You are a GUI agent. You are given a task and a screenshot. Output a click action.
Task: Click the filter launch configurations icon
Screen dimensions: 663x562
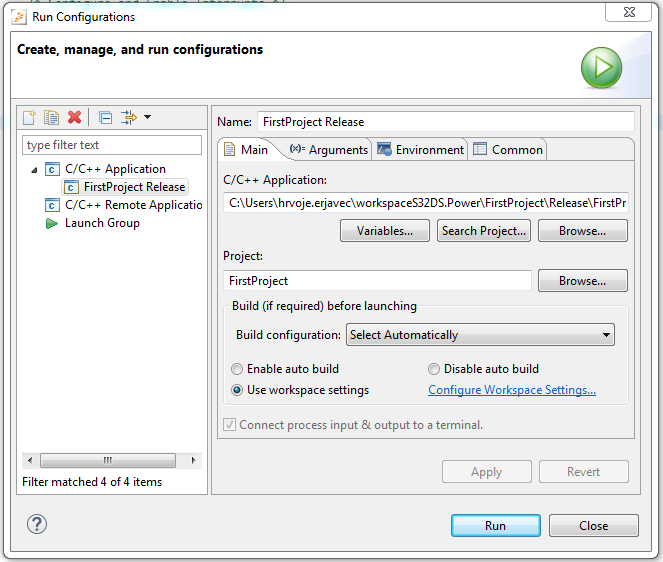[x=128, y=118]
